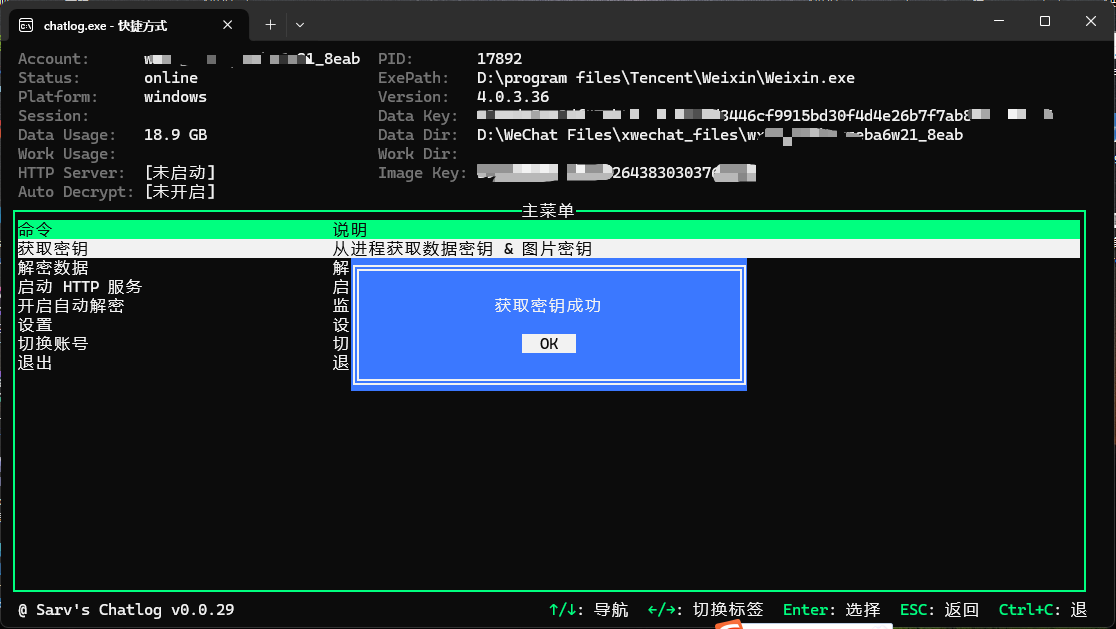Maximize the terminal window
1116x629 pixels.
click(x=1045, y=21)
